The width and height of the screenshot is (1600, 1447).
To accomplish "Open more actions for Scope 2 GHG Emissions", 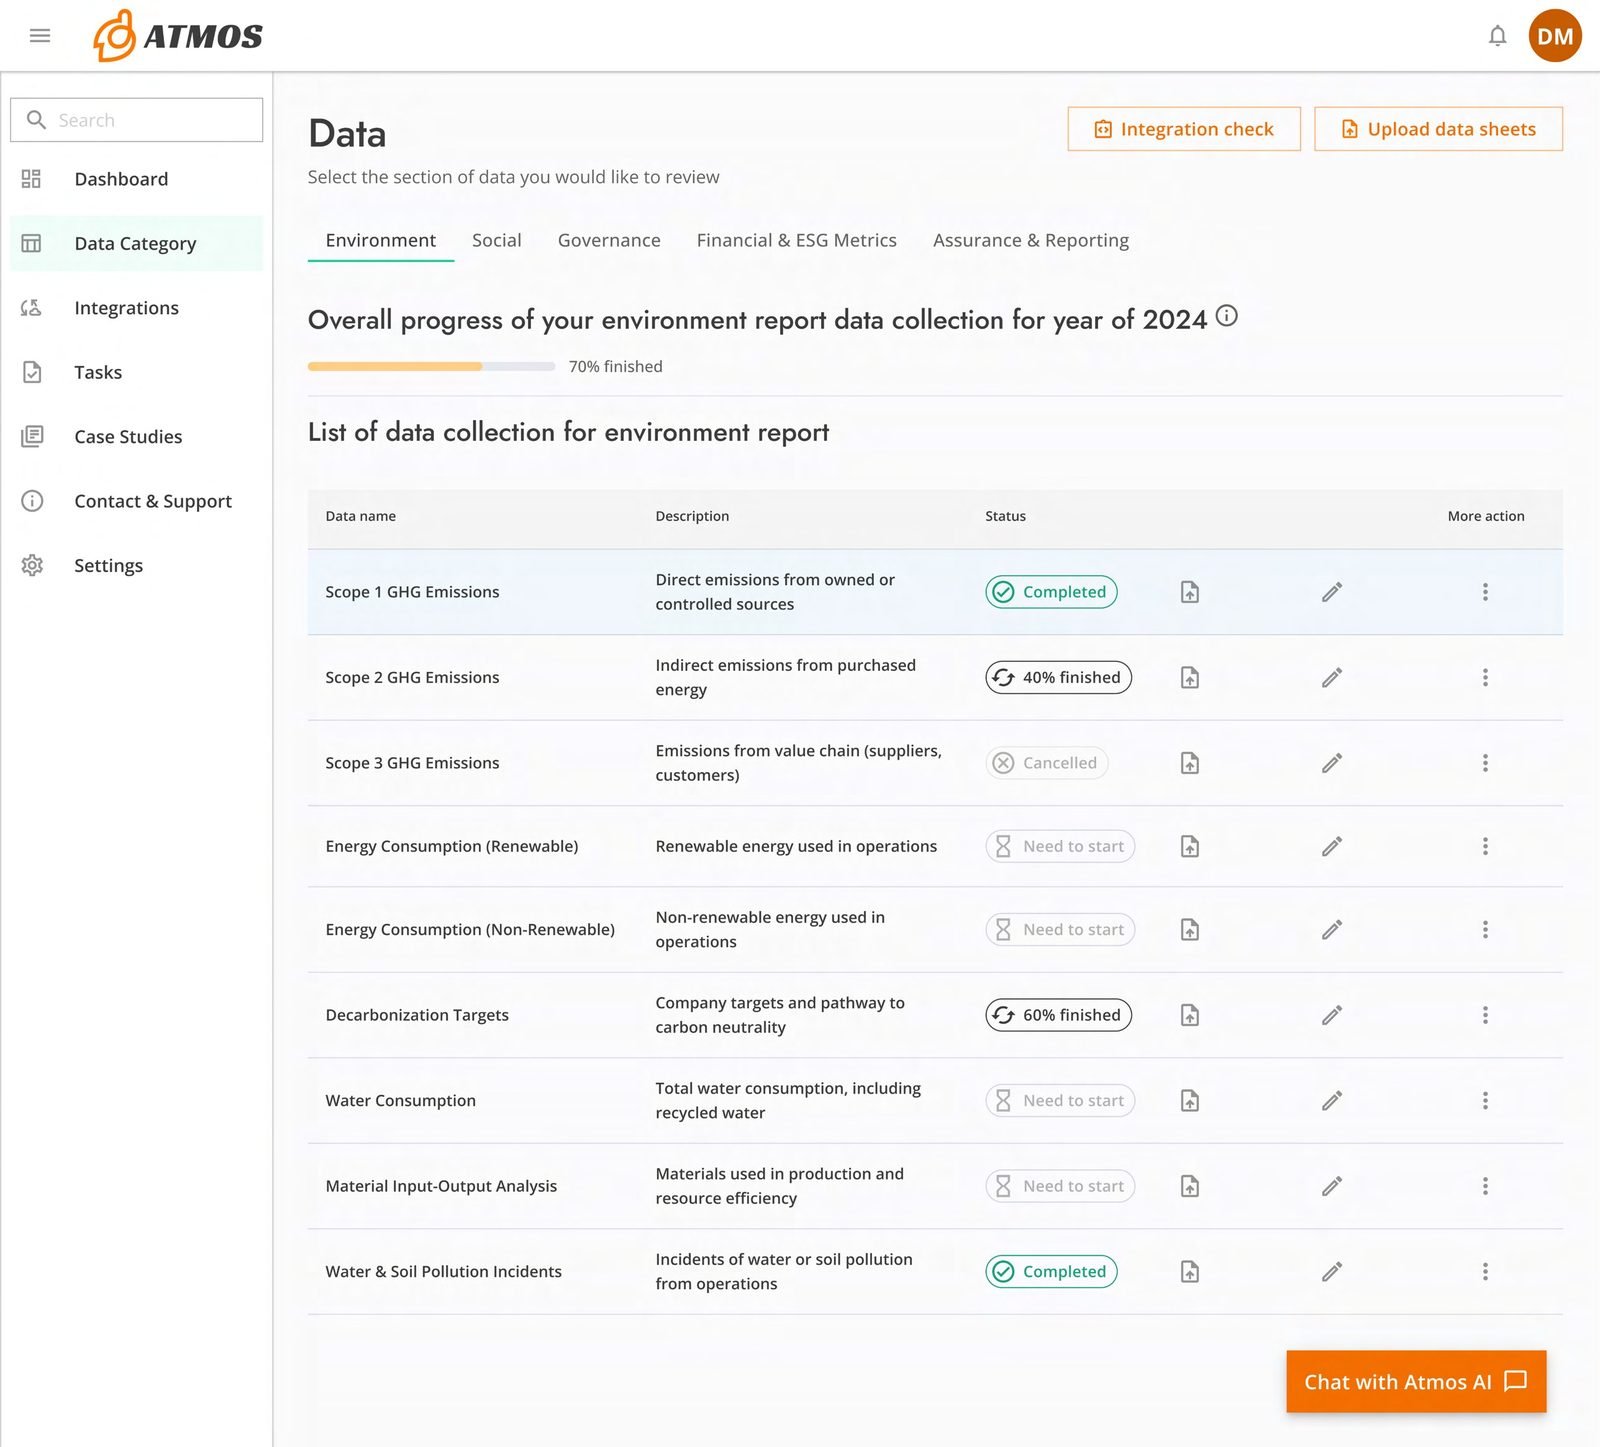I will coord(1485,678).
